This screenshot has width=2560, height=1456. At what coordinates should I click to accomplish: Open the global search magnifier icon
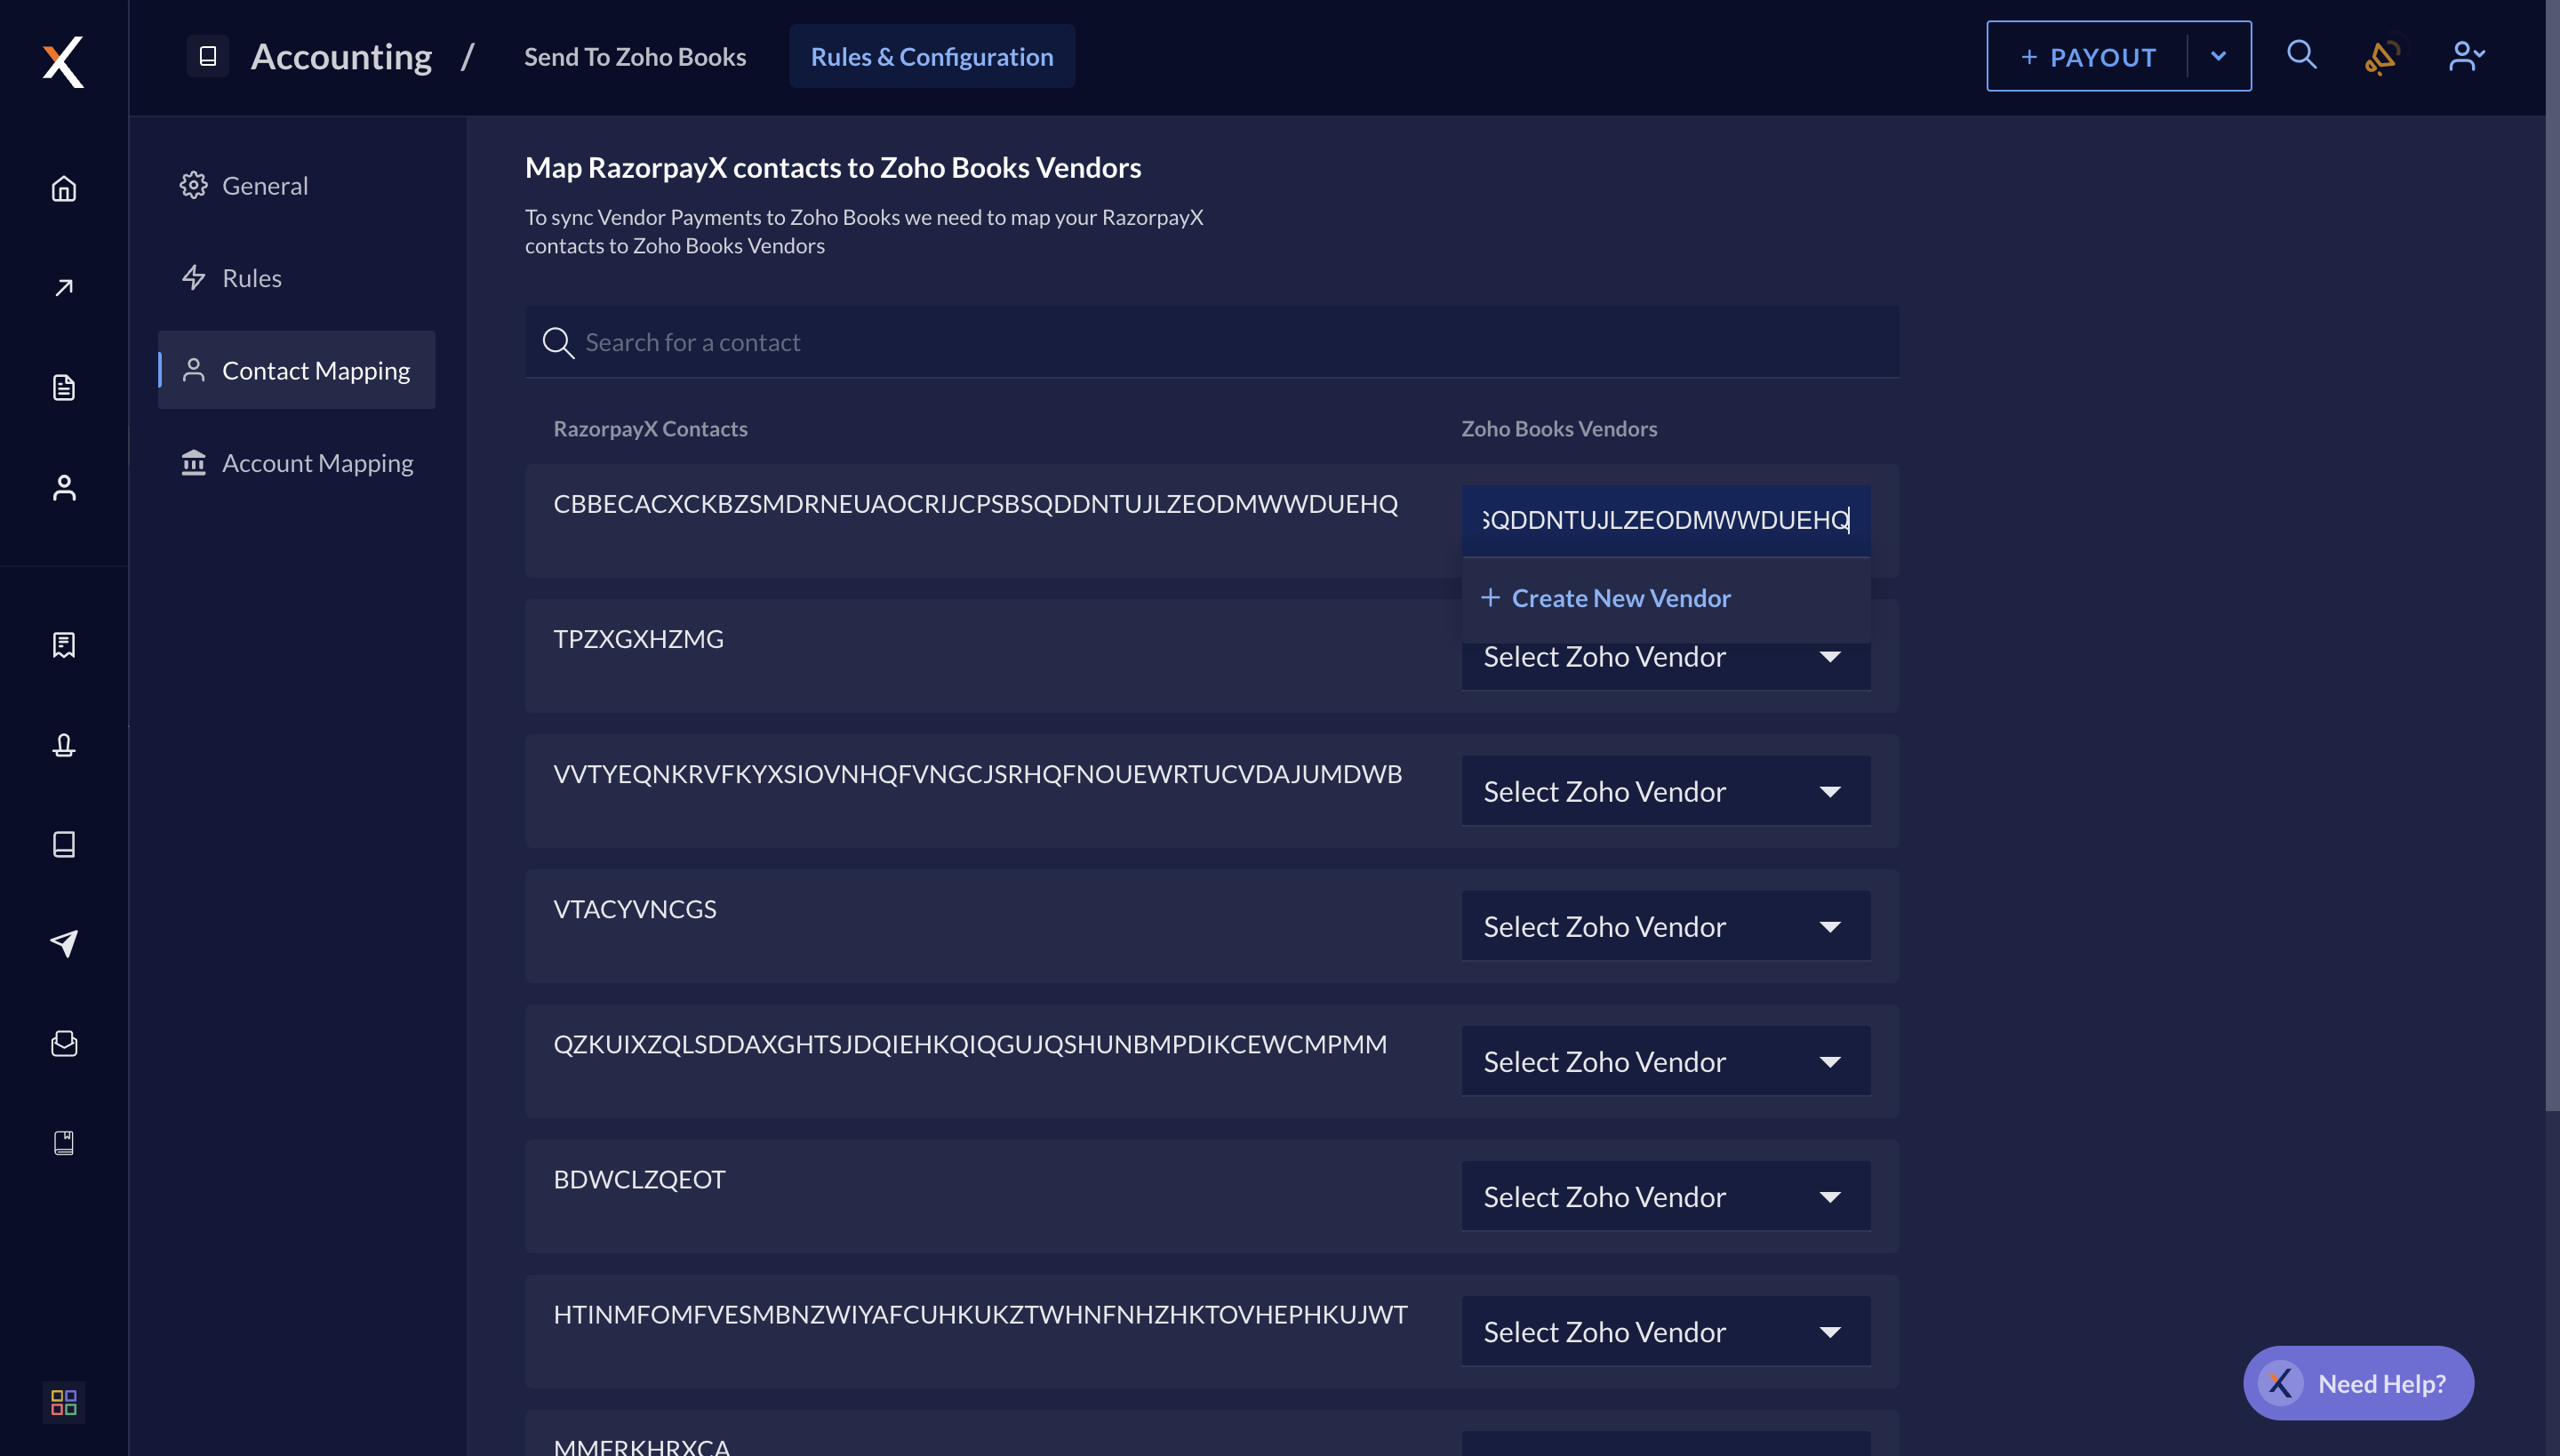[2302, 54]
